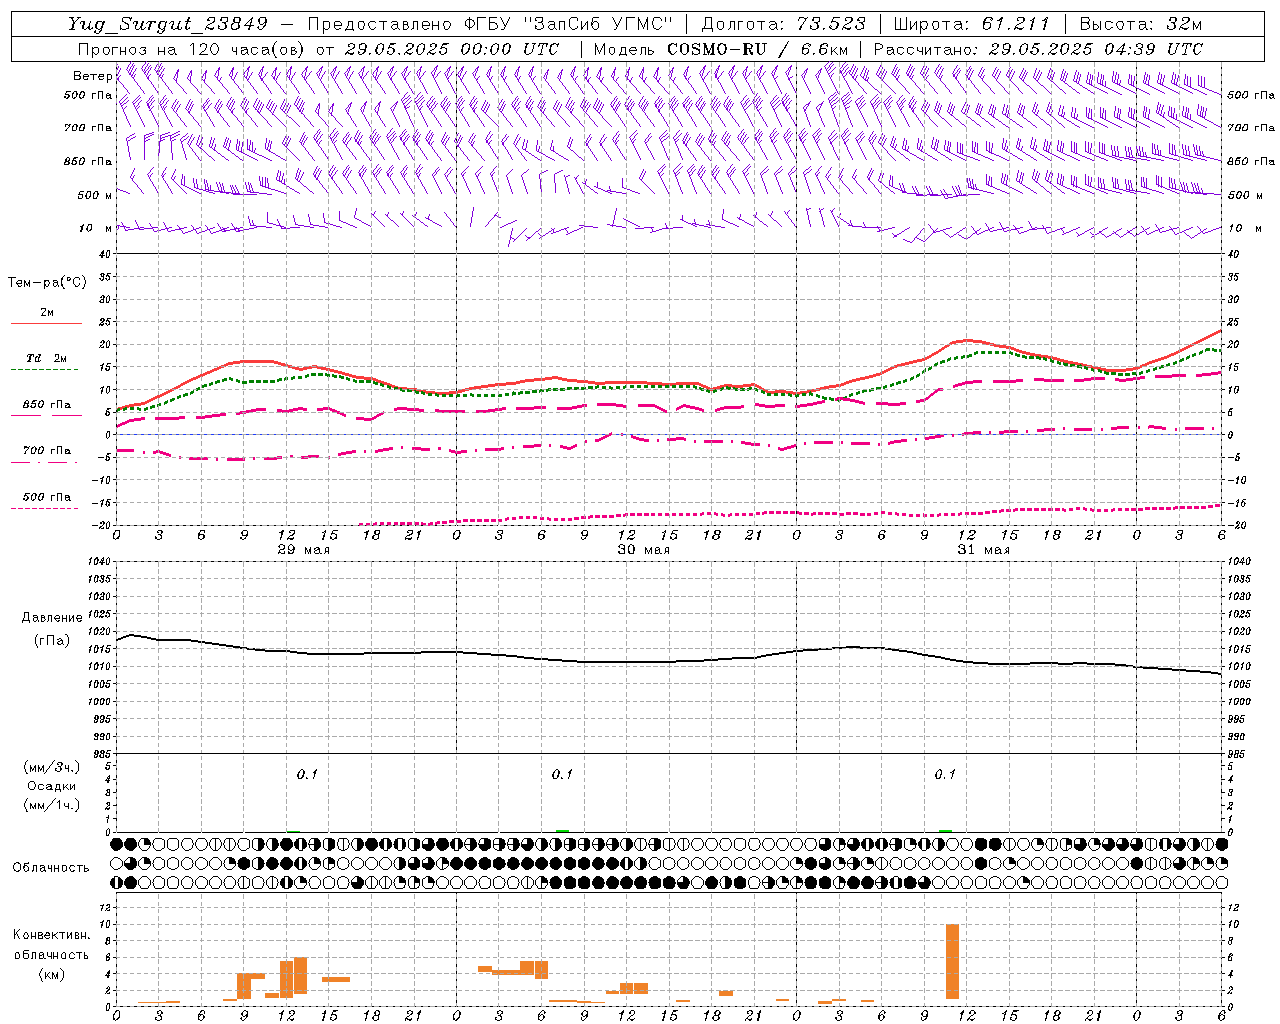
Task: Click the Прогноз на 120 часа(ов) header text
Action: pos(193,49)
